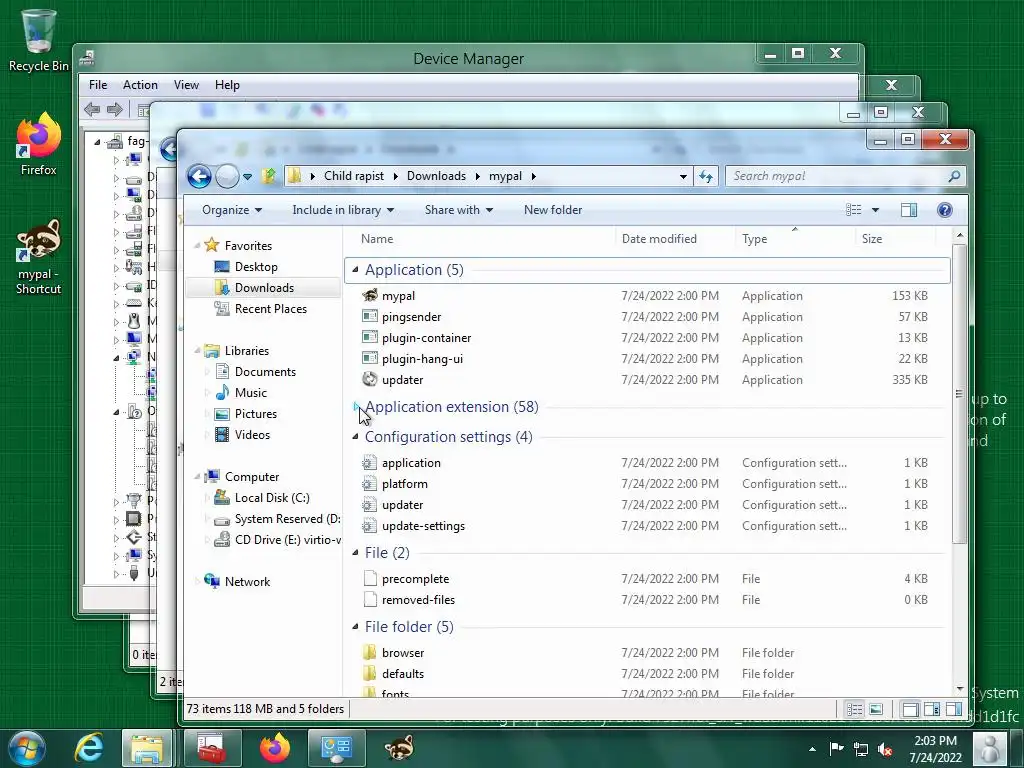Sort by the Size column header
Viewport: 1024px width, 768px height.
[x=895, y=238]
